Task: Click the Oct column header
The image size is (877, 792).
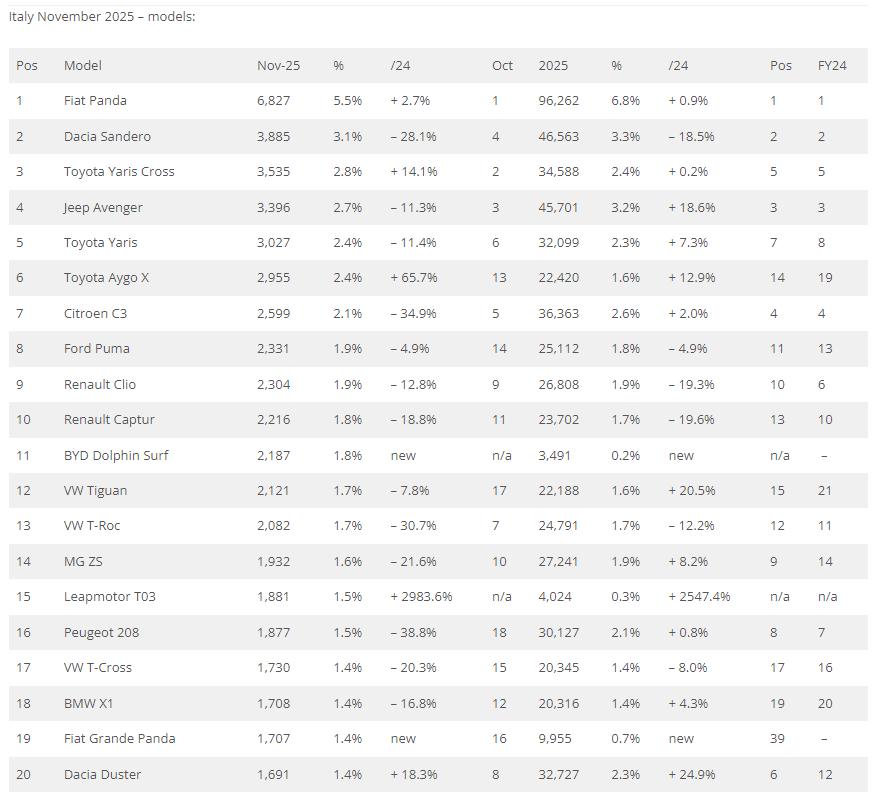Action: [502, 65]
